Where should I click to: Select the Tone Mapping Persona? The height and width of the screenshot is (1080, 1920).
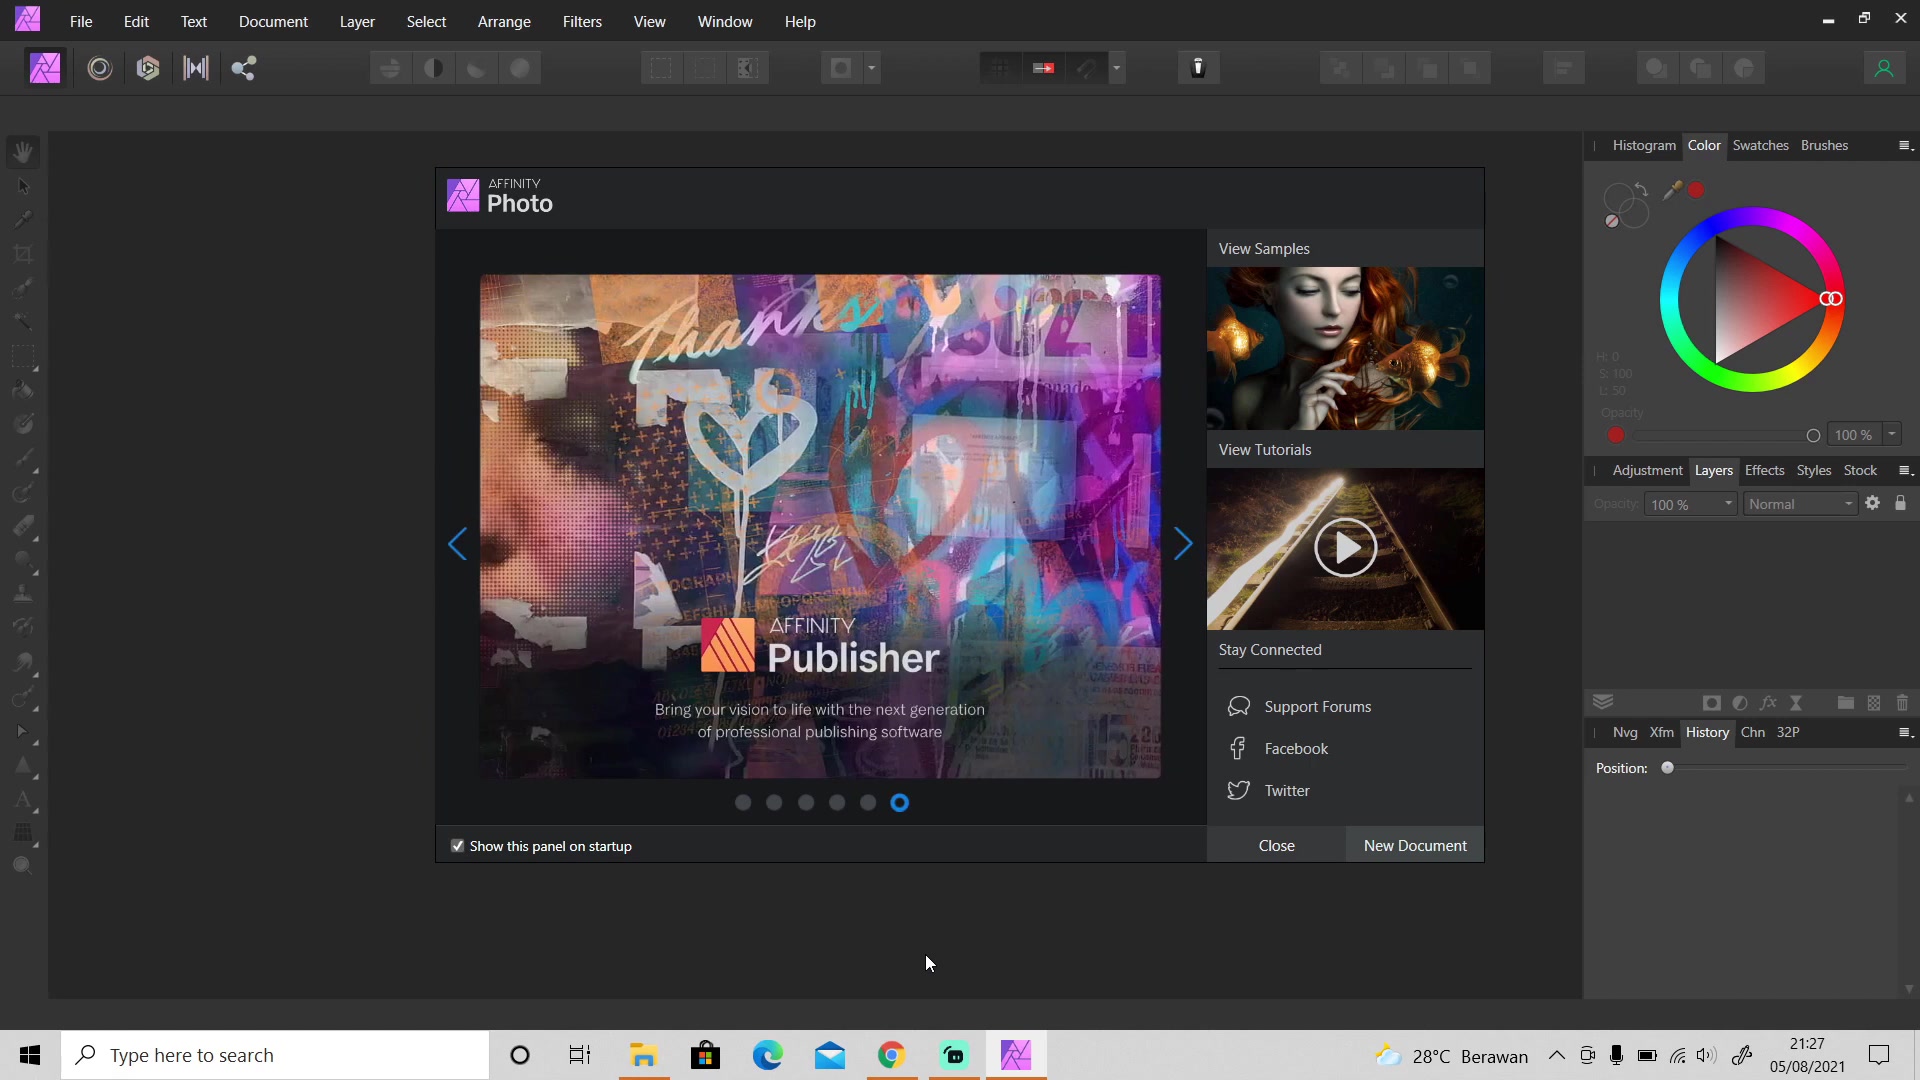[x=196, y=68]
